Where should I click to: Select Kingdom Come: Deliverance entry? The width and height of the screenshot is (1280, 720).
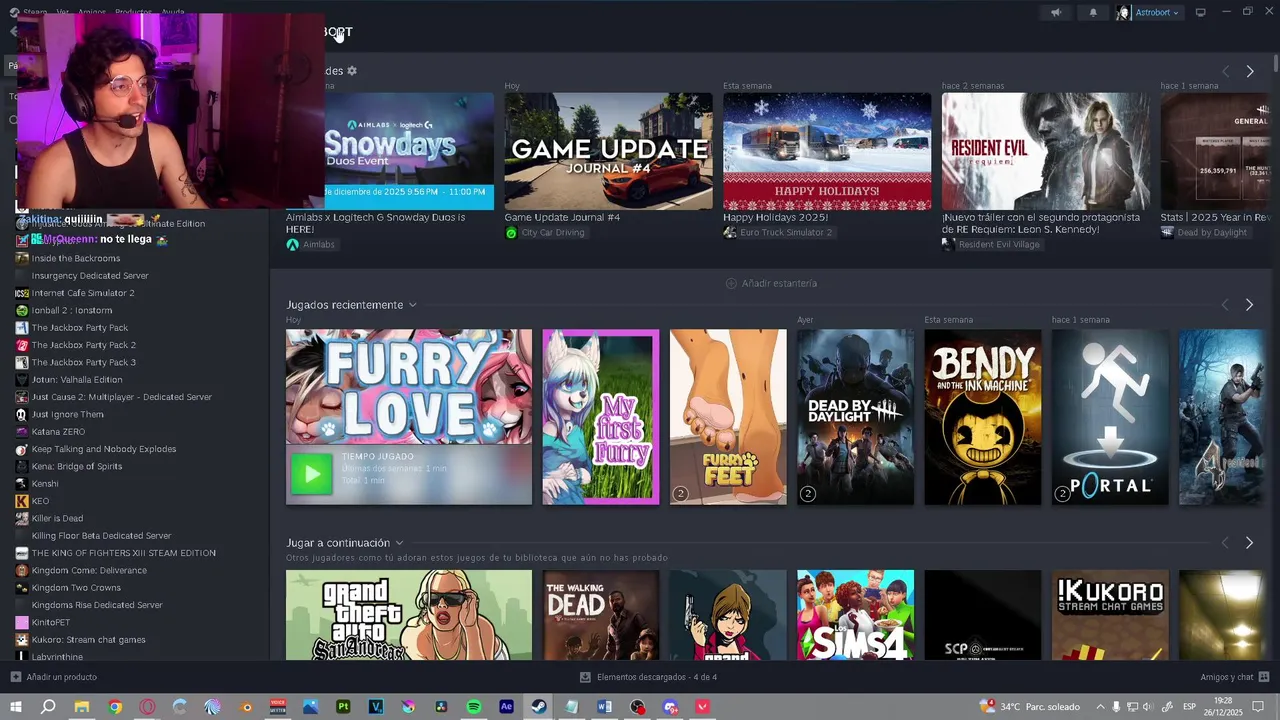(88, 570)
